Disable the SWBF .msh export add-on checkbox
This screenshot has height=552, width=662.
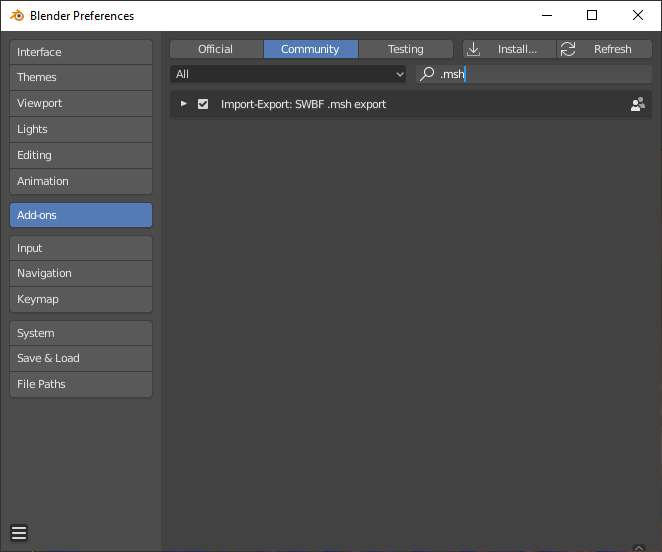click(x=203, y=104)
